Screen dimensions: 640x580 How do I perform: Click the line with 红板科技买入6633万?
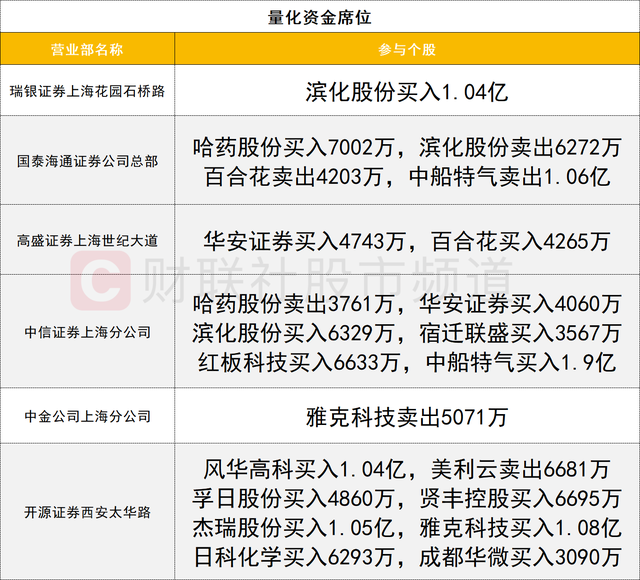[407, 362]
